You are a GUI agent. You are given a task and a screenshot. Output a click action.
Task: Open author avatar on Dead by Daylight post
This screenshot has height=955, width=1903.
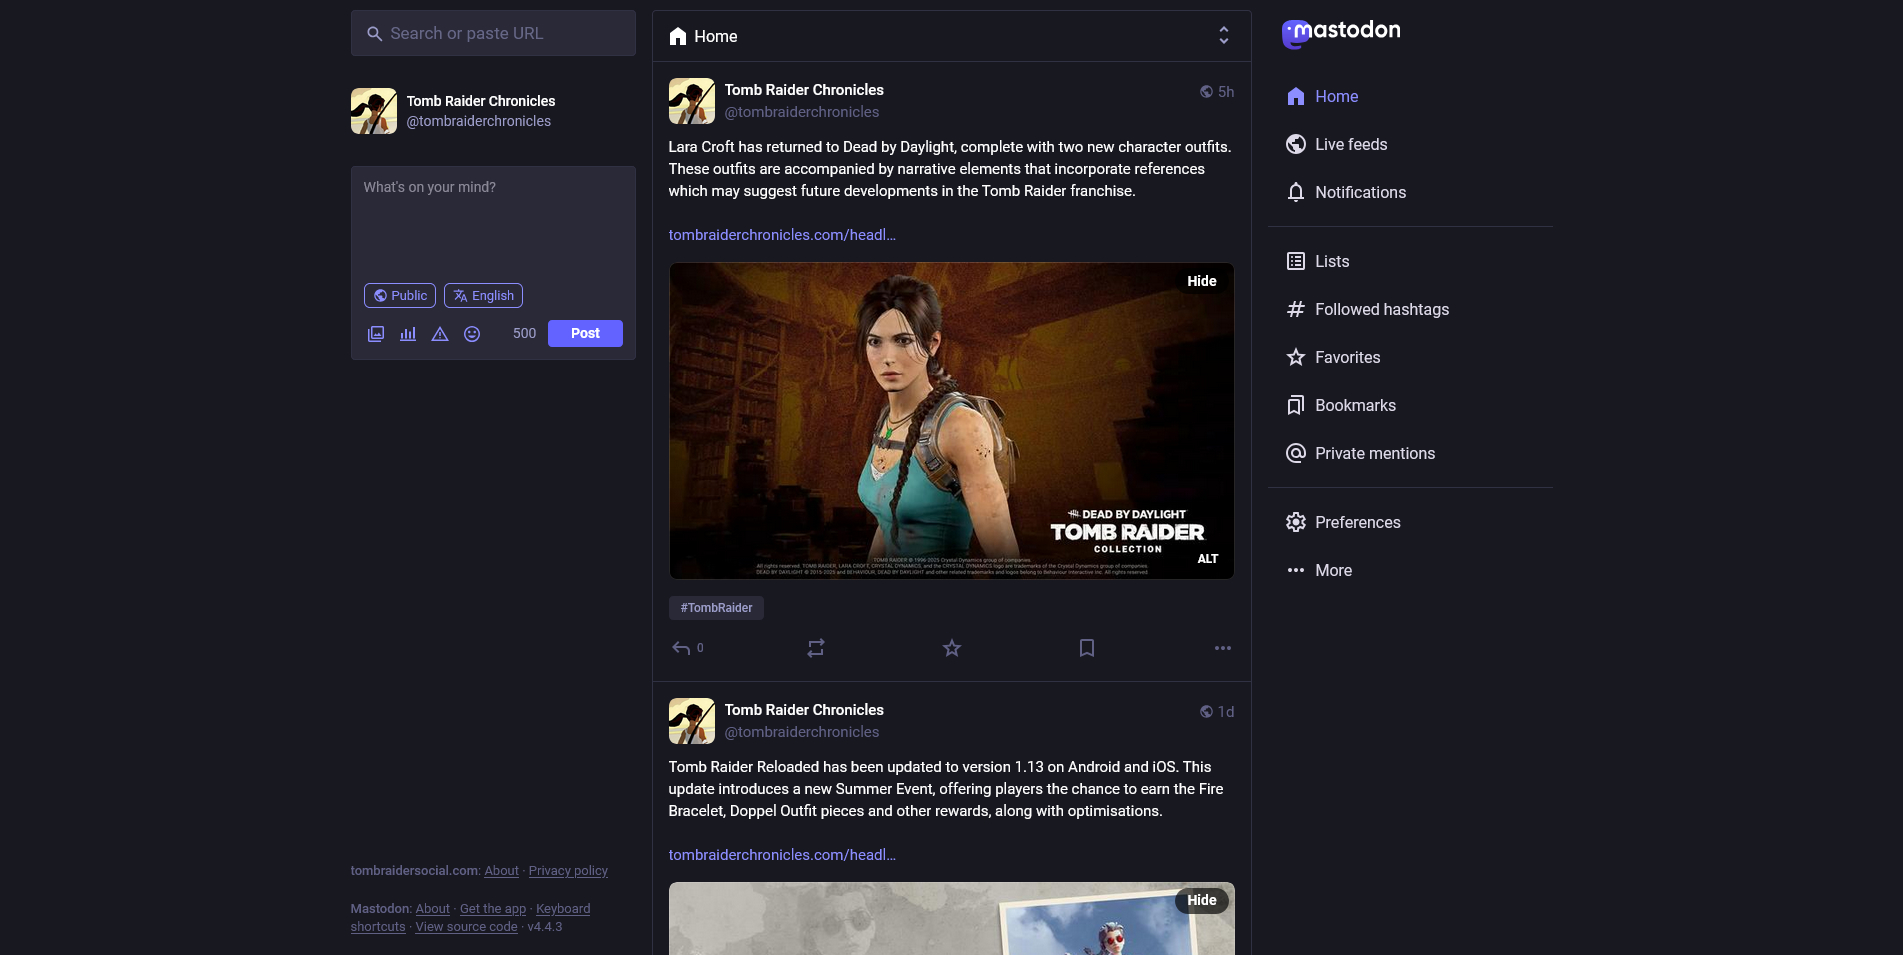click(692, 101)
